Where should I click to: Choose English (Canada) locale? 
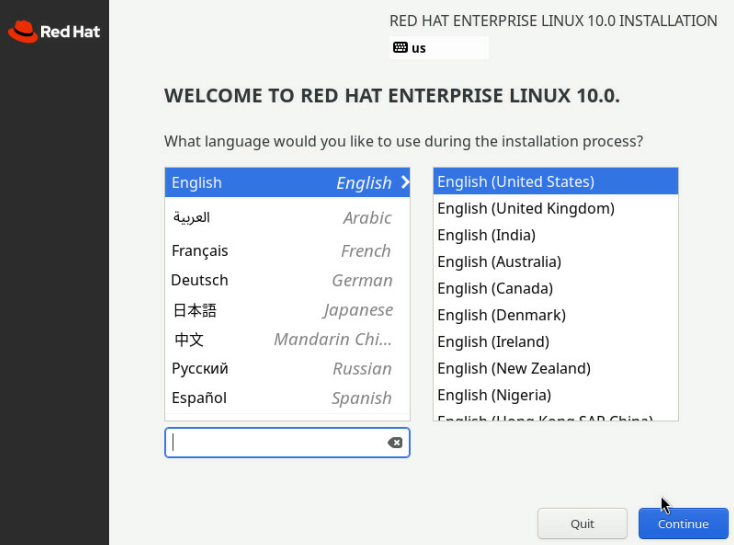click(x=556, y=288)
